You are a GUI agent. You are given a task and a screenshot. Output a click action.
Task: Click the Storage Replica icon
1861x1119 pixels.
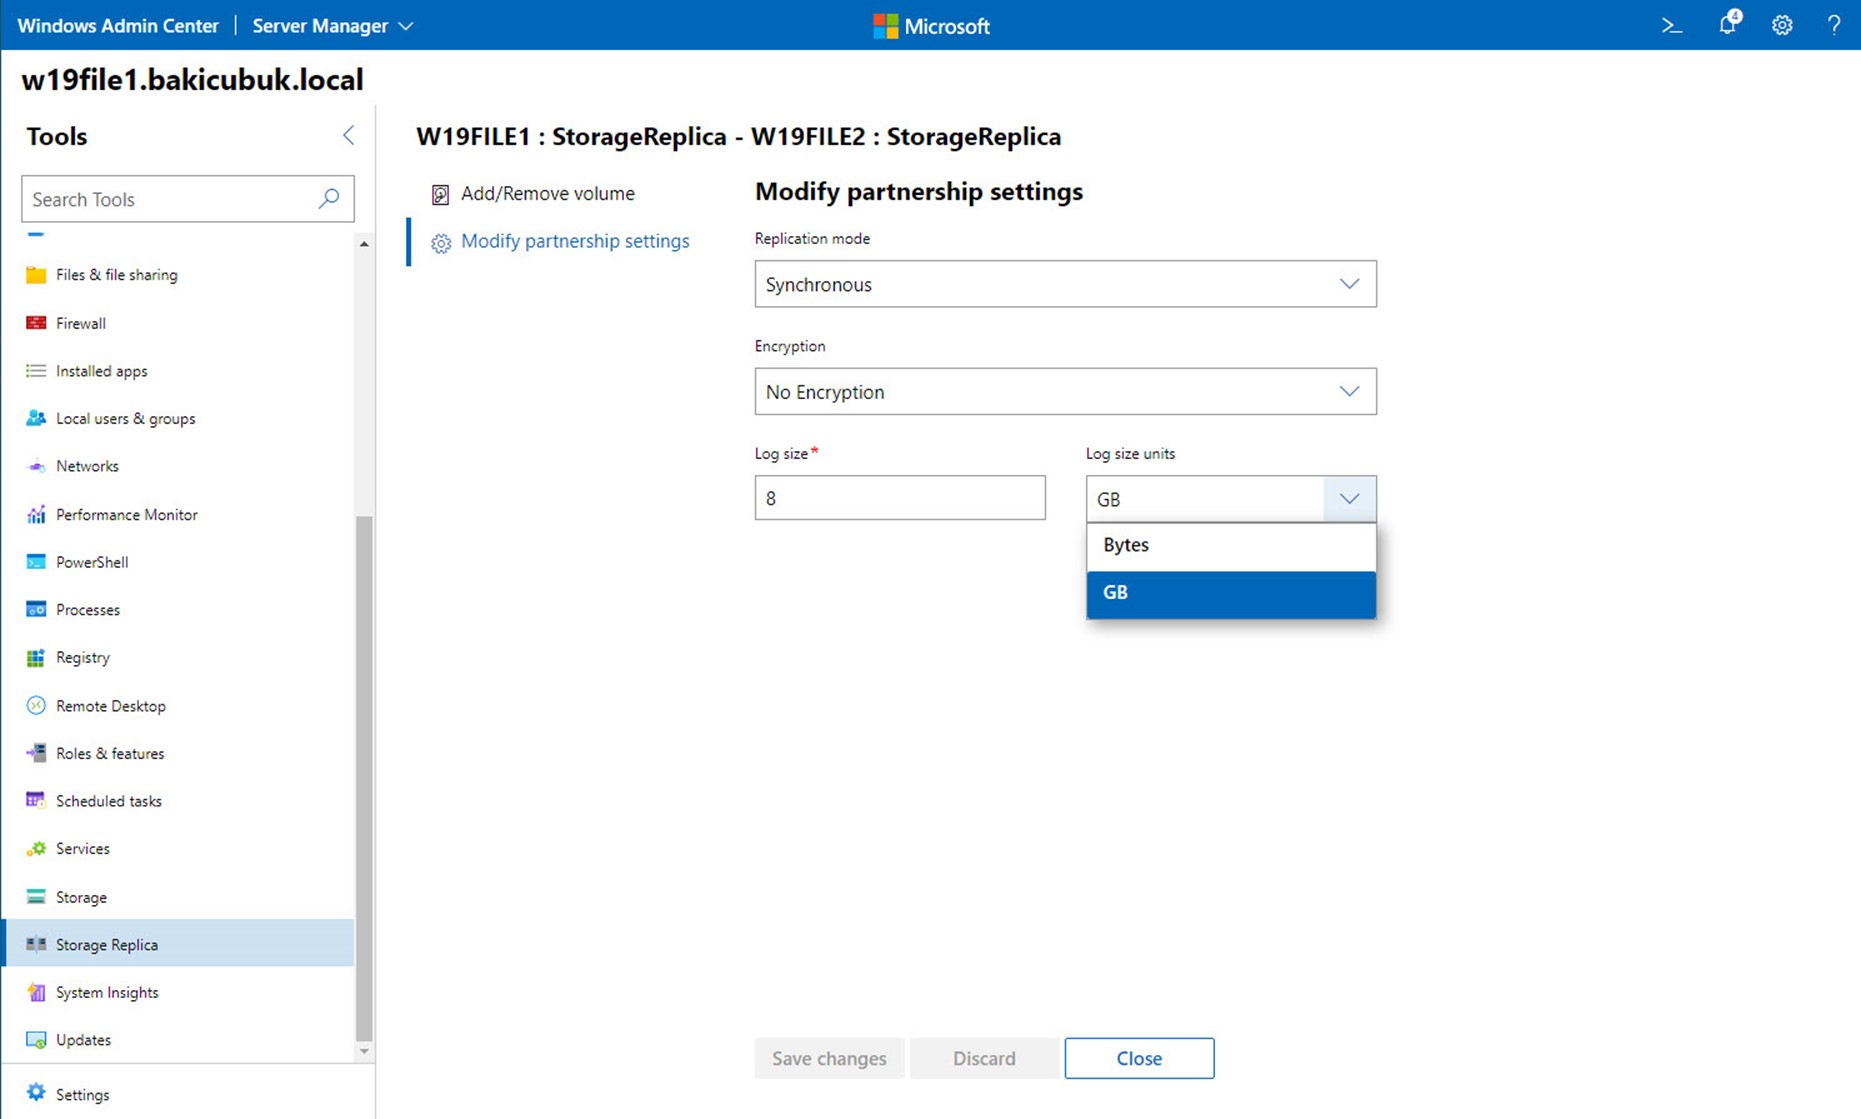pos(36,944)
